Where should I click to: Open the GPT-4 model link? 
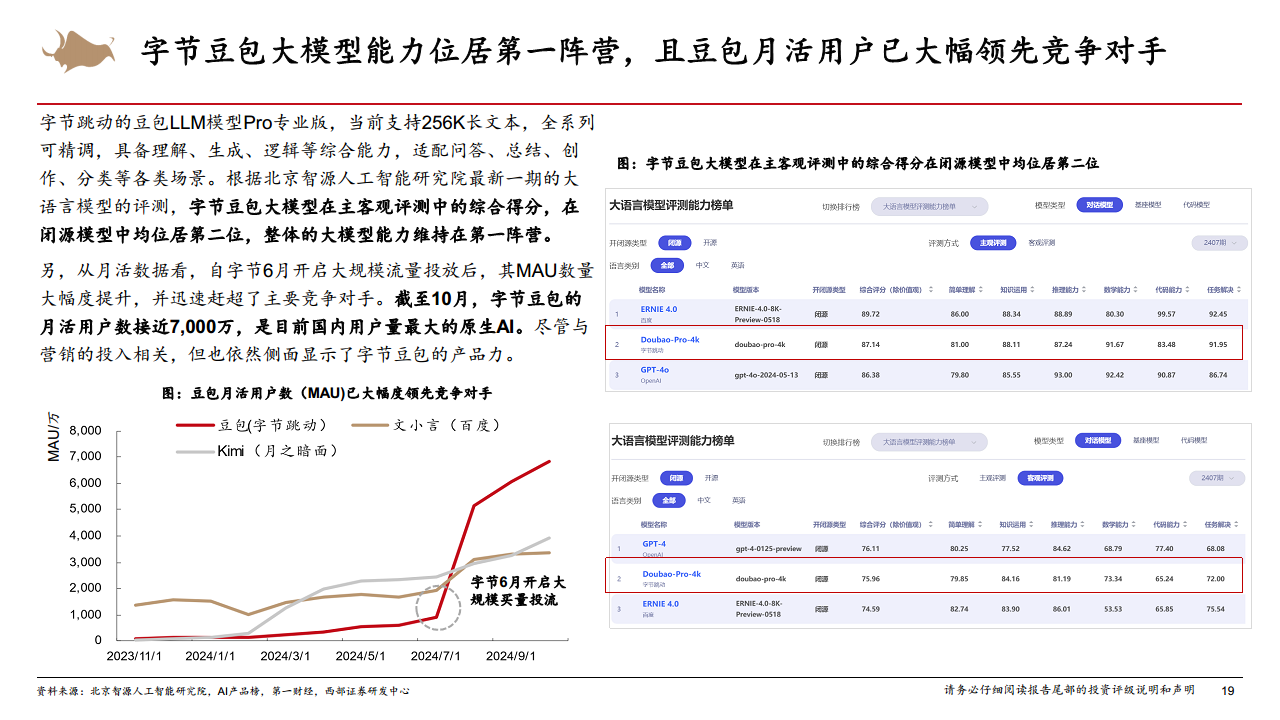654,545
